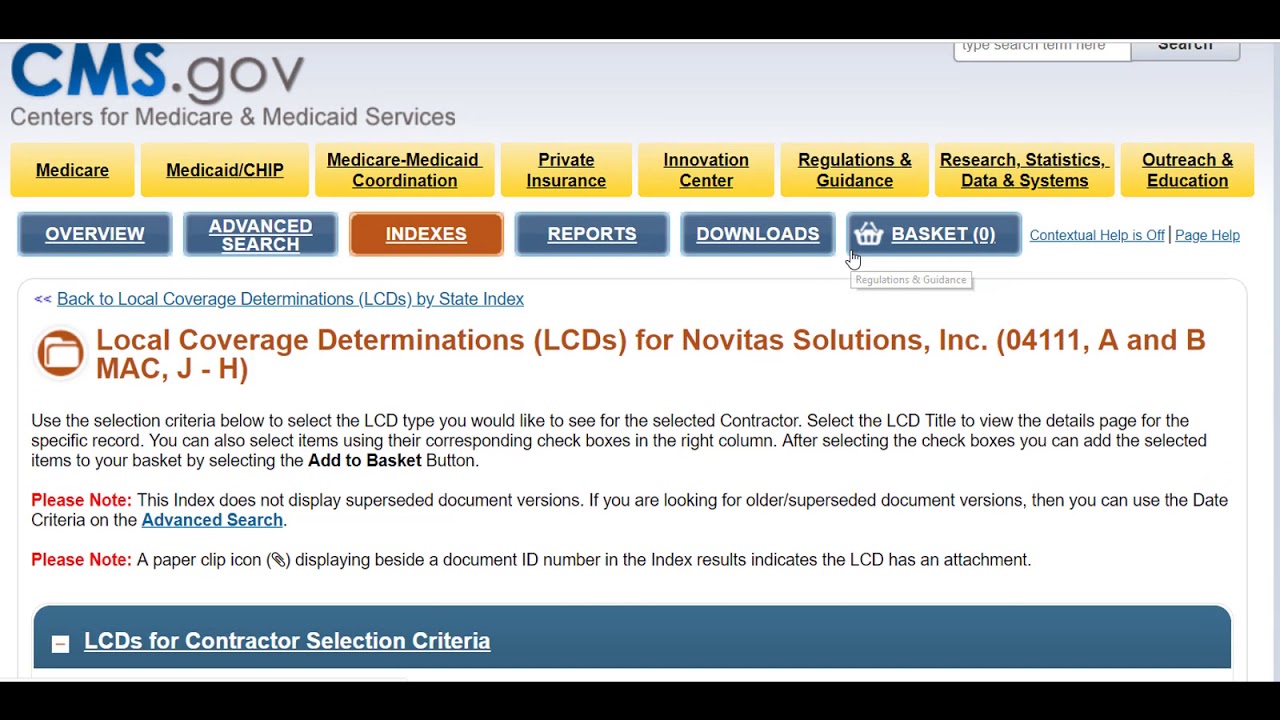The width and height of the screenshot is (1280, 720).
Task: Open the Downloads tab
Action: 757,234
